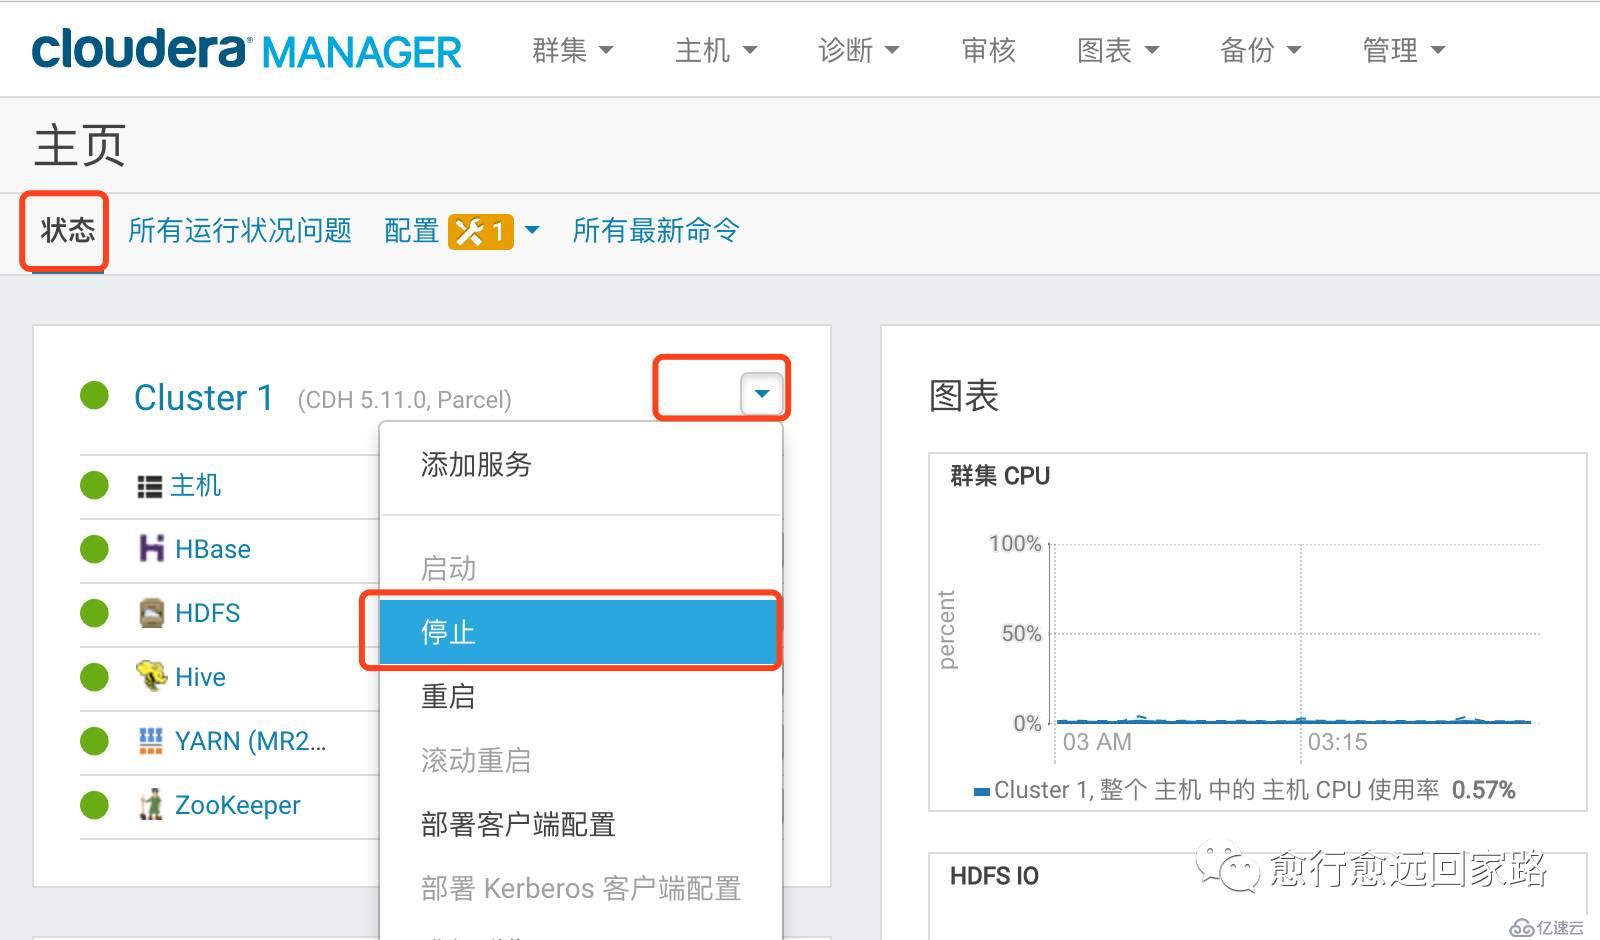Open the ZooKeeper service link

pyautogui.click(x=237, y=805)
